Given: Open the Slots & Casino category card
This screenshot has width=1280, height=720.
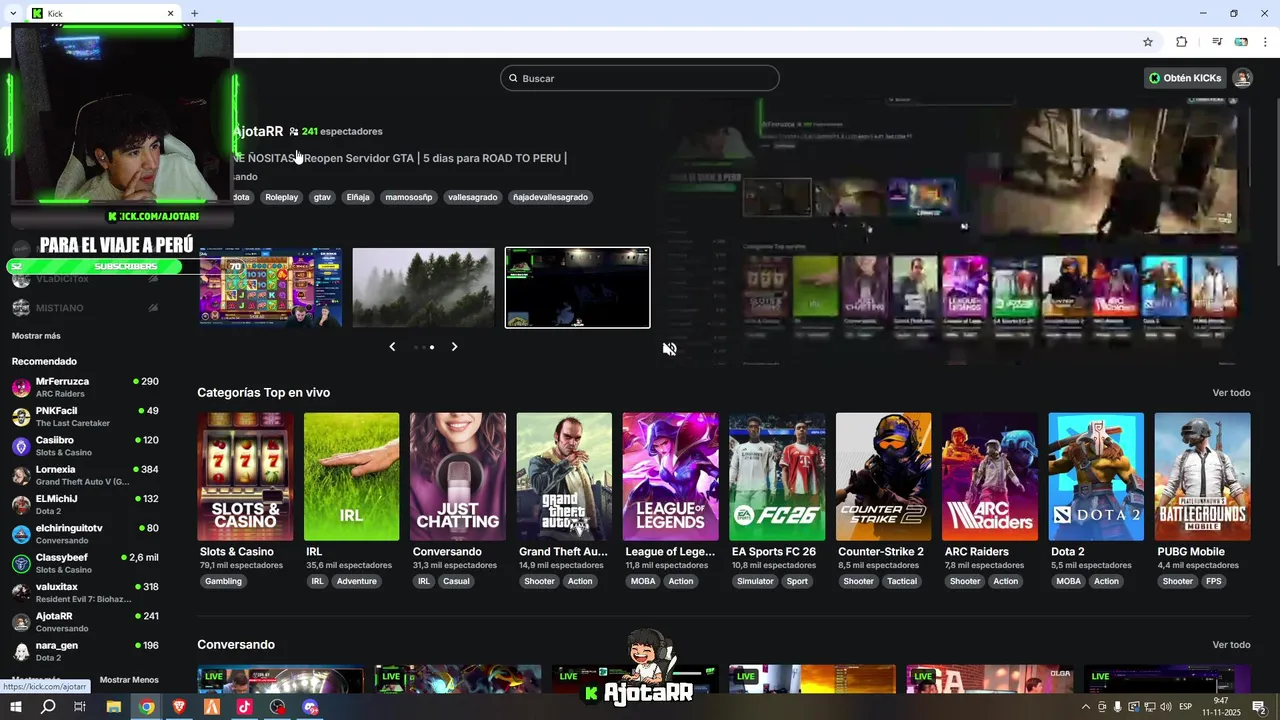Looking at the screenshot, I should click(x=245, y=477).
